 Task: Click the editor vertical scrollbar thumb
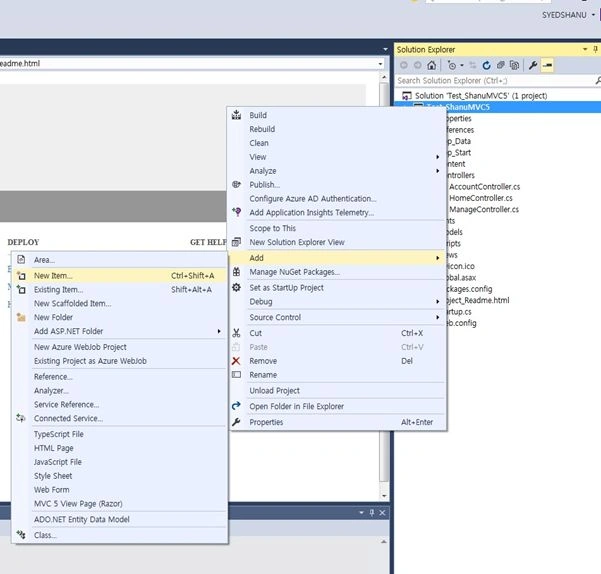(384, 282)
